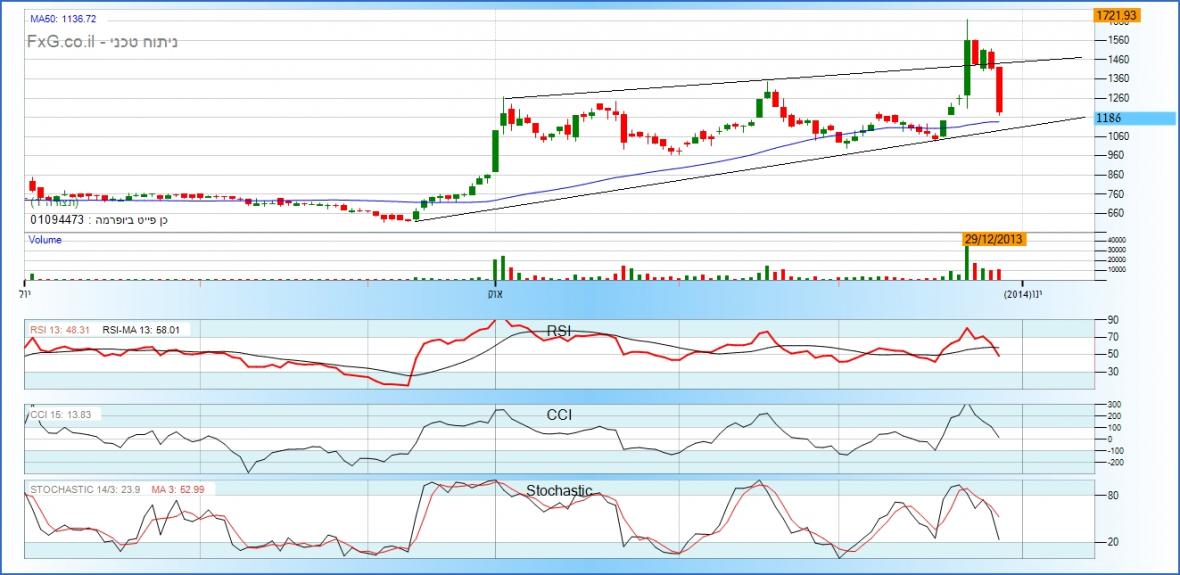
Task: Click the 01094473 security ID label
Action: pyautogui.click(x=58, y=219)
